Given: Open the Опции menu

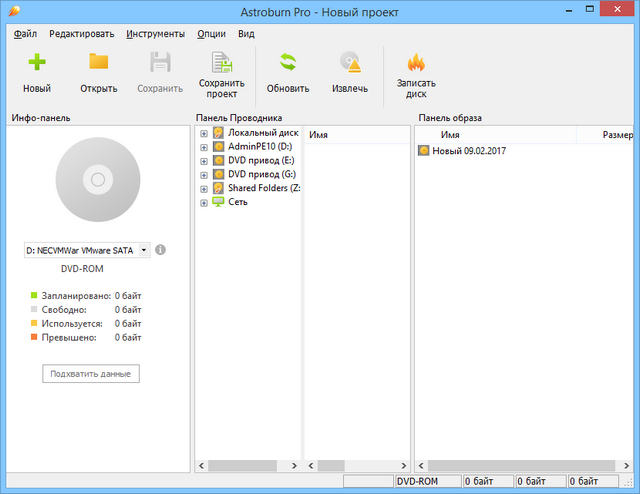Looking at the screenshot, I should (211, 33).
